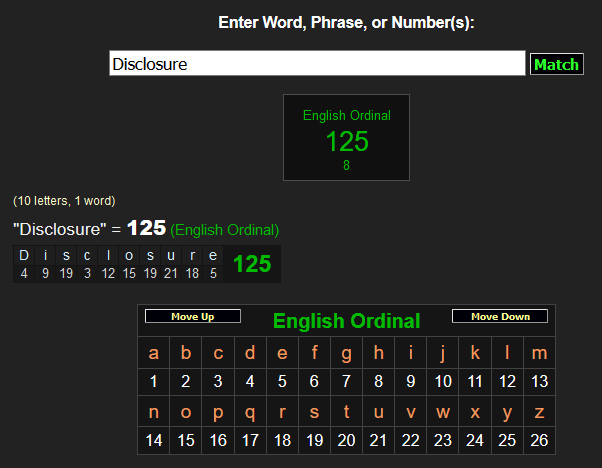Click the green Match button
The width and height of the screenshot is (602, 468).
(556, 64)
